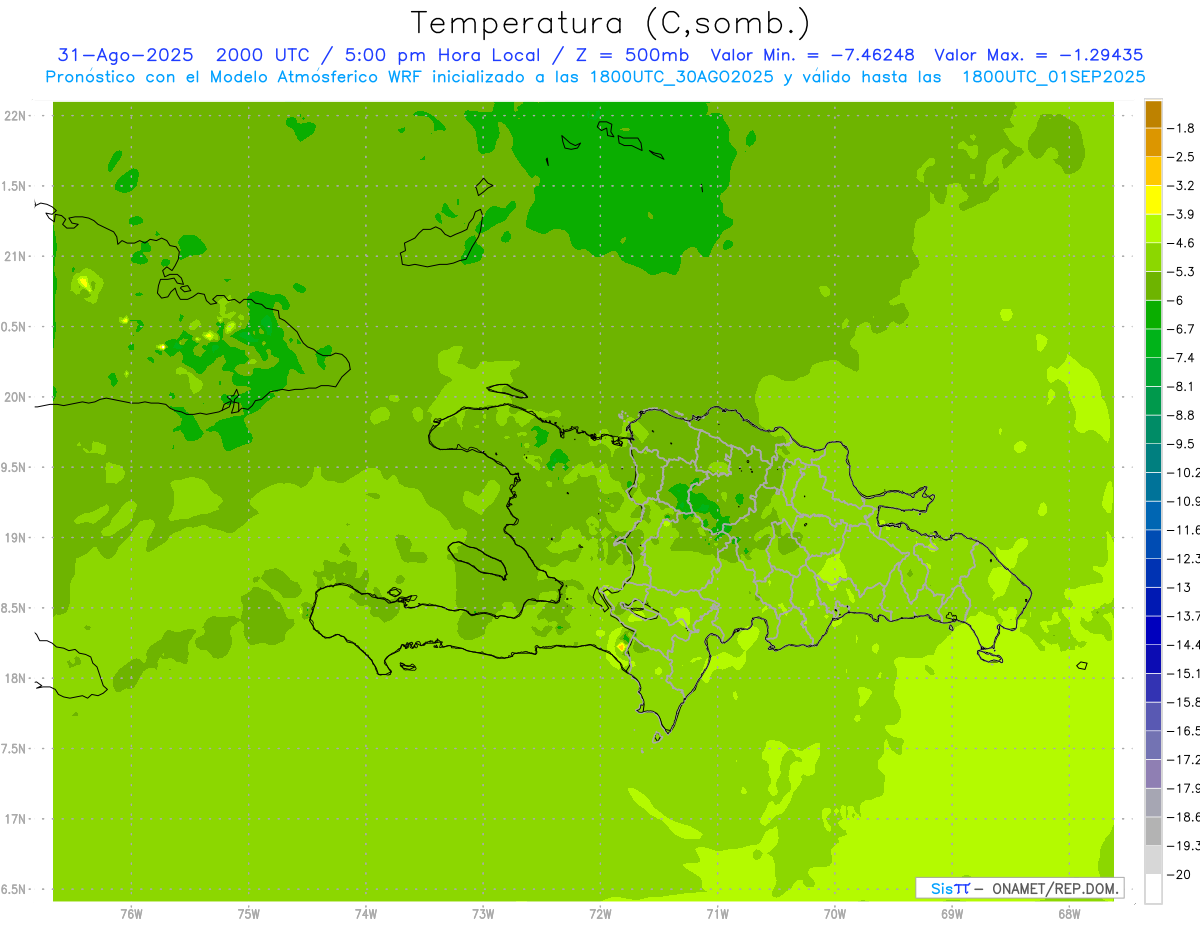Select validity end time "1800UTC_01SEP2025"

point(1053,77)
